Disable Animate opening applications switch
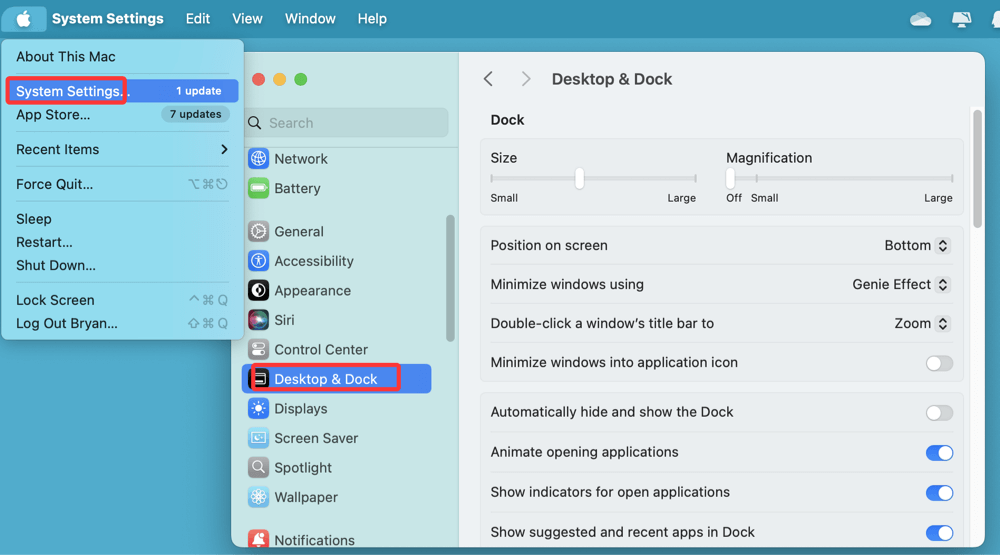This screenshot has width=1000, height=555. [939, 453]
